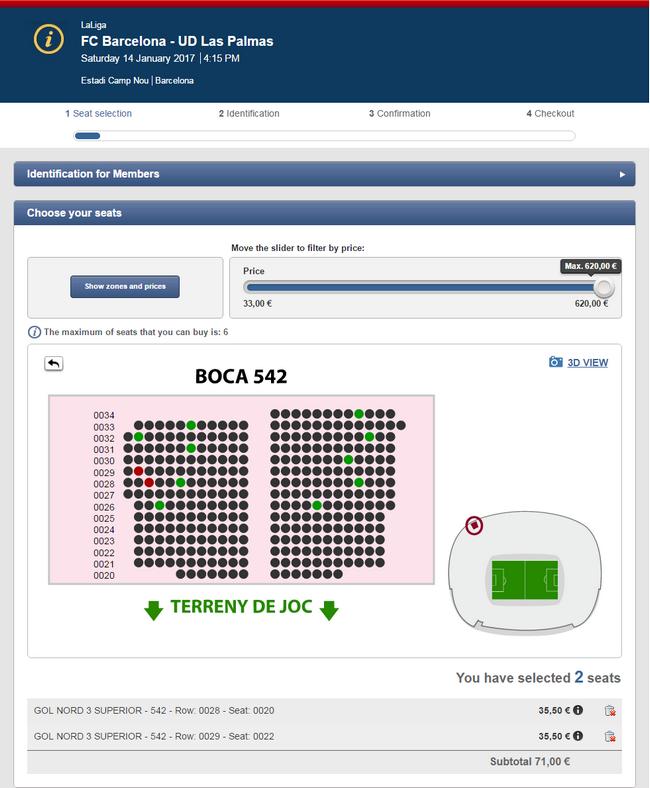Click the price slider handle
650x788 pixels.
(604, 287)
